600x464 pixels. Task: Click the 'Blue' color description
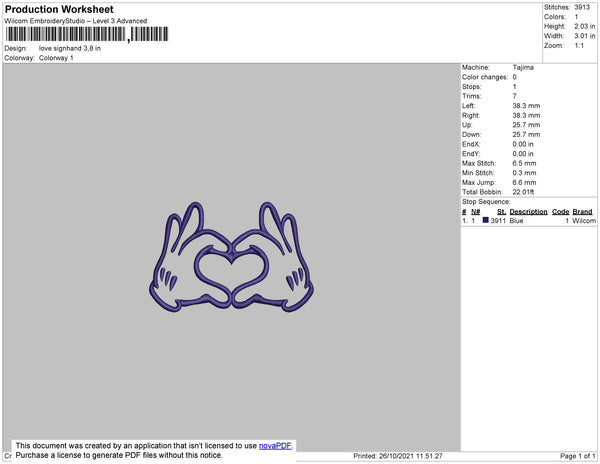coord(516,221)
